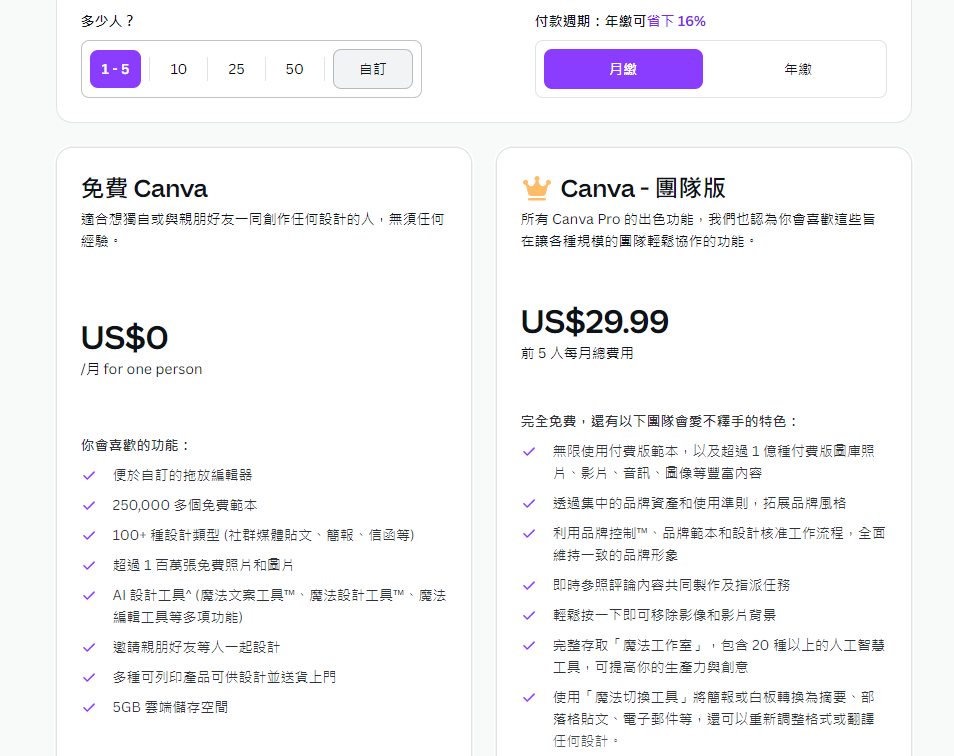This screenshot has height=756, width=954.
Task: Click checkmark beside 使用「魔法切換工具」
Action: (529, 698)
